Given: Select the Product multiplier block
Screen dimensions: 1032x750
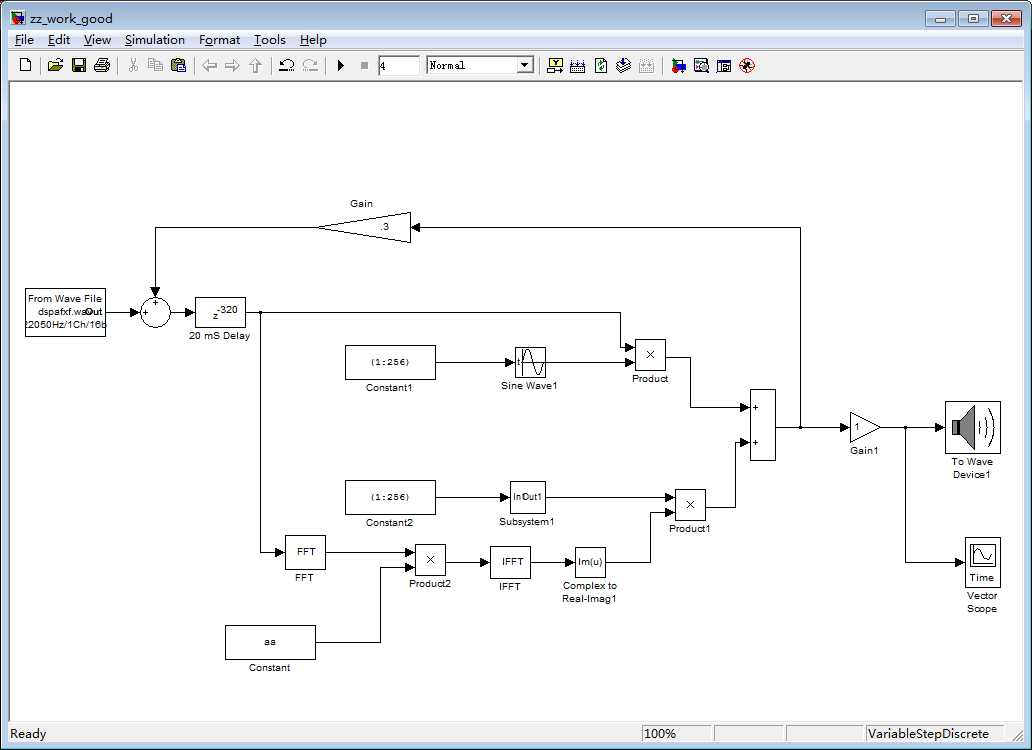Looking at the screenshot, I should (x=650, y=355).
